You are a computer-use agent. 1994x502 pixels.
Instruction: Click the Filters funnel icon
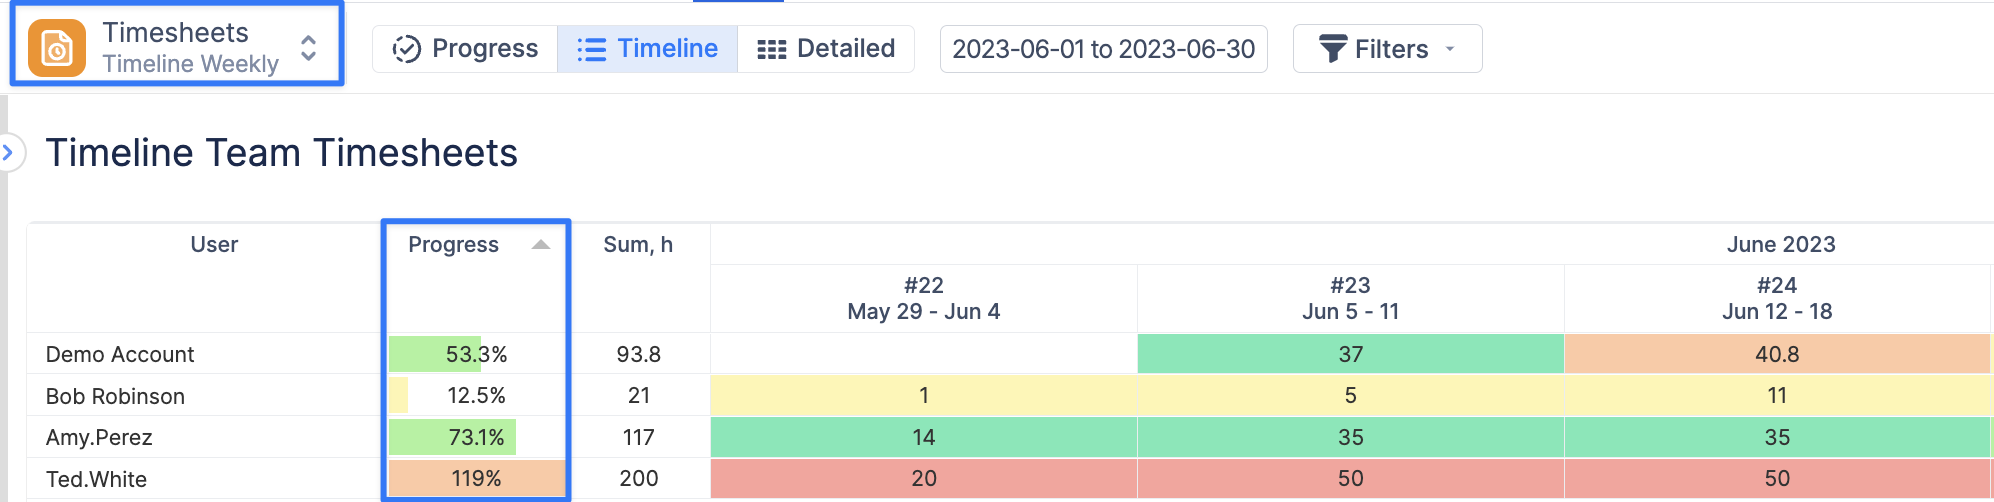1332,49
